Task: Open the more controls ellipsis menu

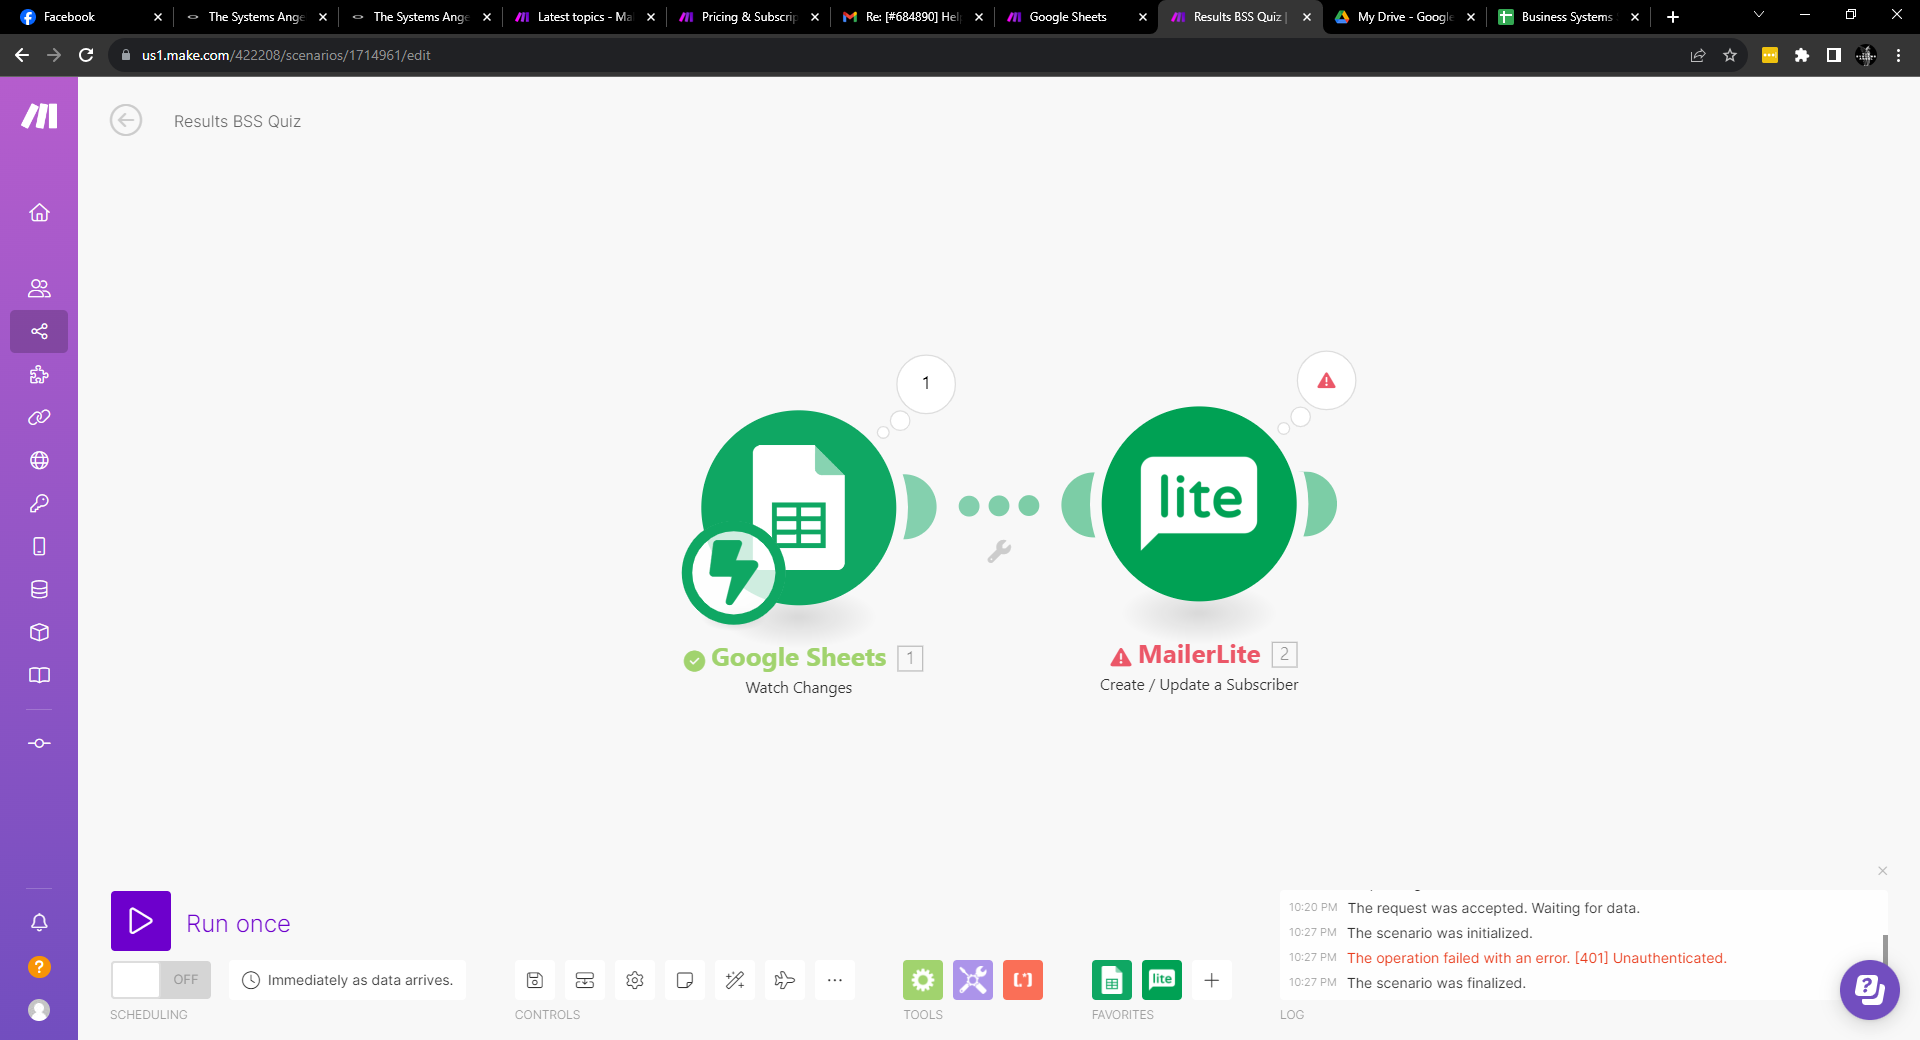Action: coord(835,980)
